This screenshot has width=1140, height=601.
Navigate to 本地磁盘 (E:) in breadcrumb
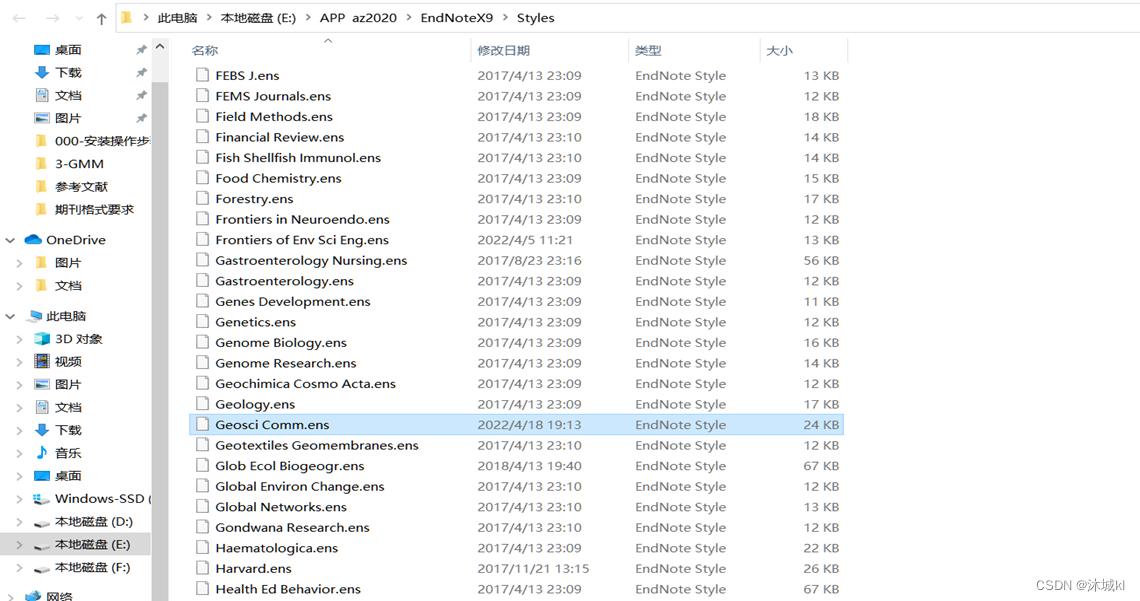pyautogui.click(x=258, y=18)
